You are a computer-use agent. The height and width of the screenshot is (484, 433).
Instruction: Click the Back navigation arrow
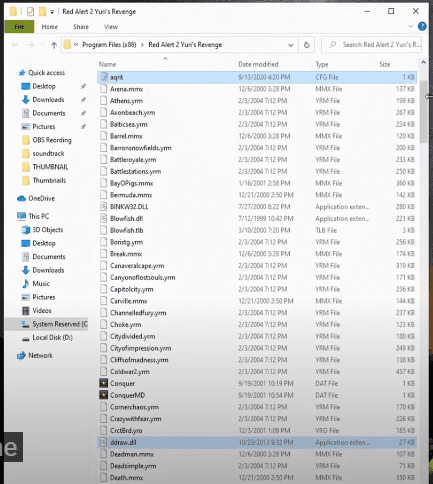click(15, 45)
